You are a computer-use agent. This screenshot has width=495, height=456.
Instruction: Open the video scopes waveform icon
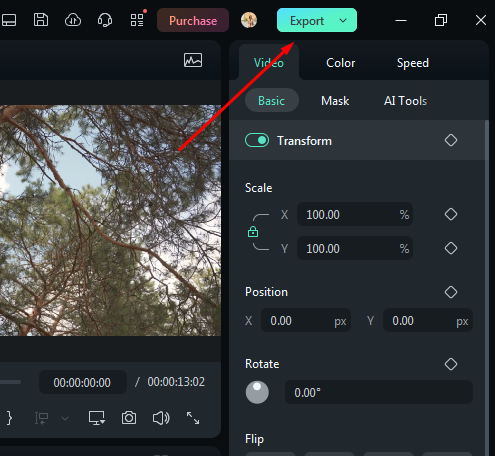click(x=193, y=60)
